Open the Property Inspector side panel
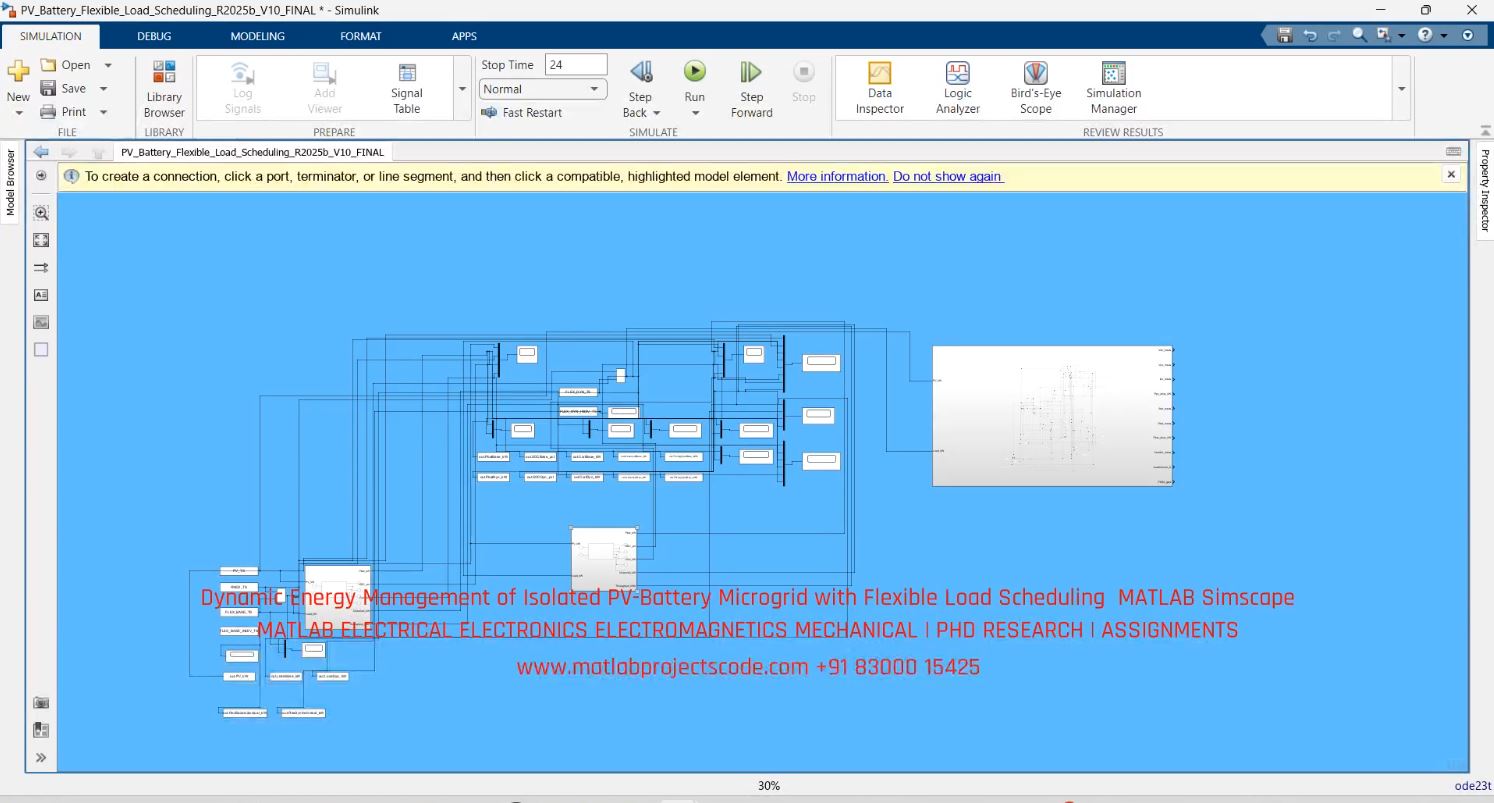The image size is (1494, 803). coord(1484,190)
